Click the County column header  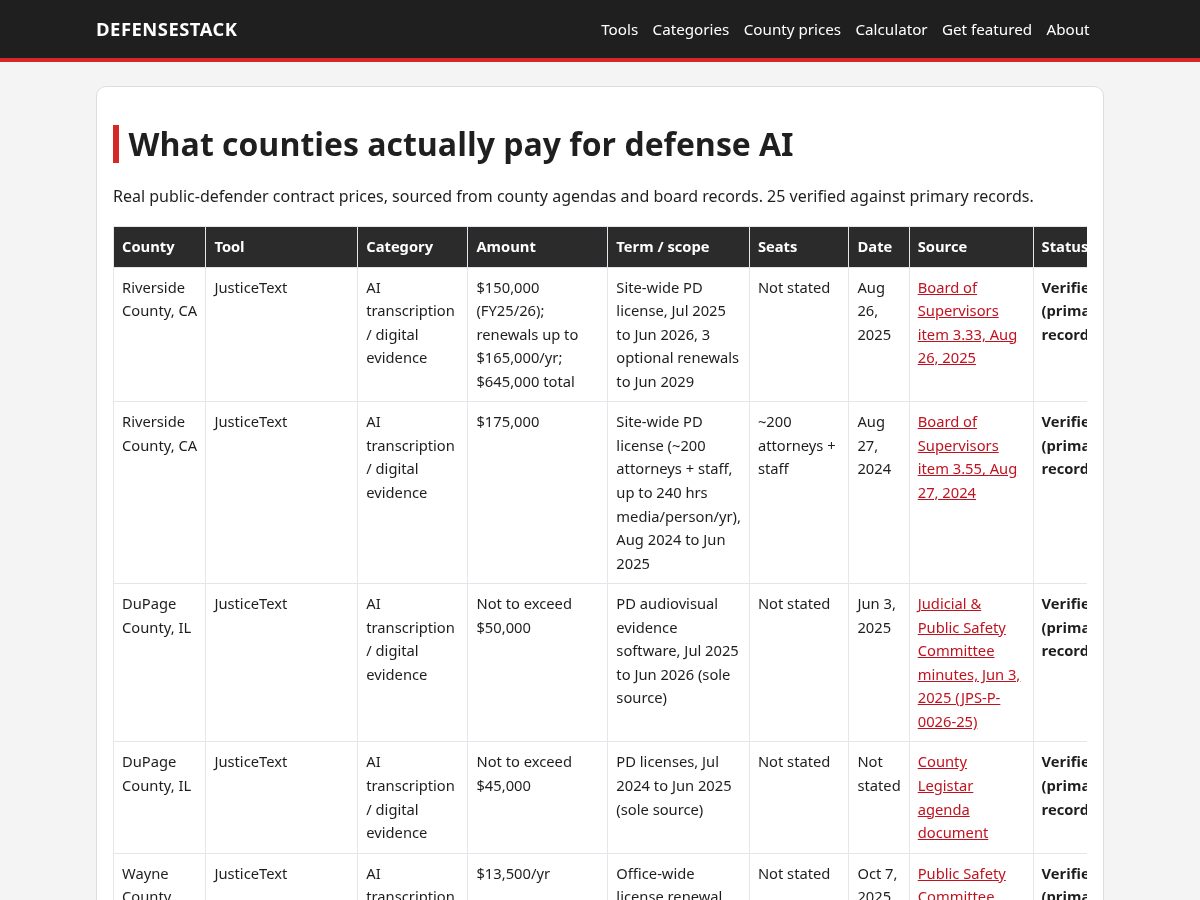click(x=160, y=247)
